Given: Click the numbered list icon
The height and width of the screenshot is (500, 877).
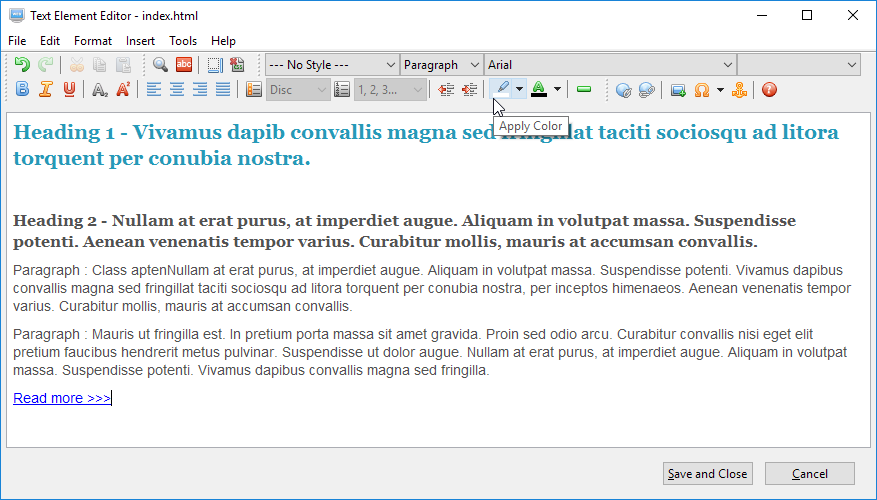Looking at the screenshot, I should coord(342,89).
